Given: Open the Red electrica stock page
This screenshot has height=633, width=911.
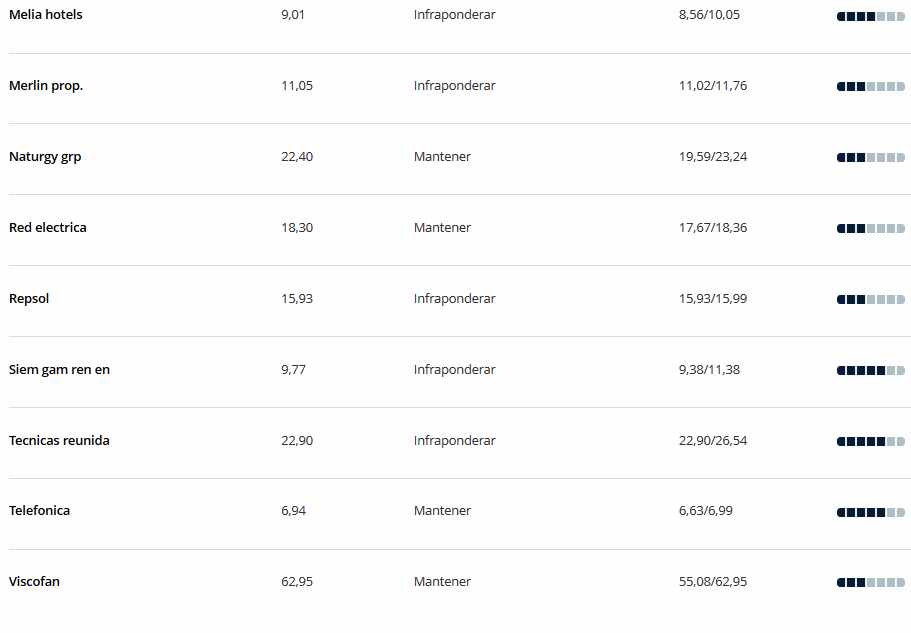Looking at the screenshot, I should tap(48, 228).
